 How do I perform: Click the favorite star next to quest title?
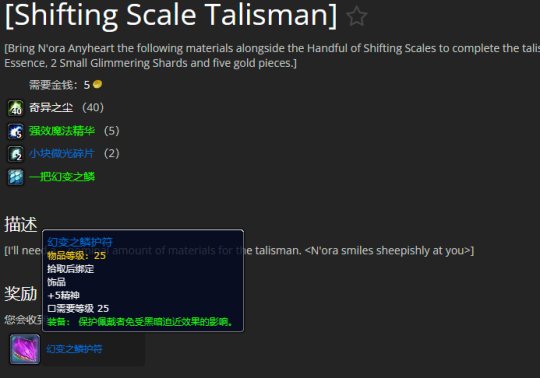point(356,16)
